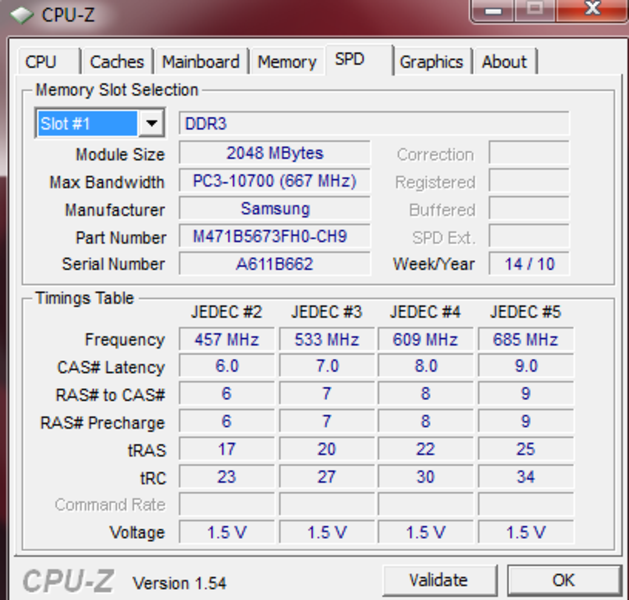Select the 2048 MBytes module size value
The image size is (629, 600).
274,153
